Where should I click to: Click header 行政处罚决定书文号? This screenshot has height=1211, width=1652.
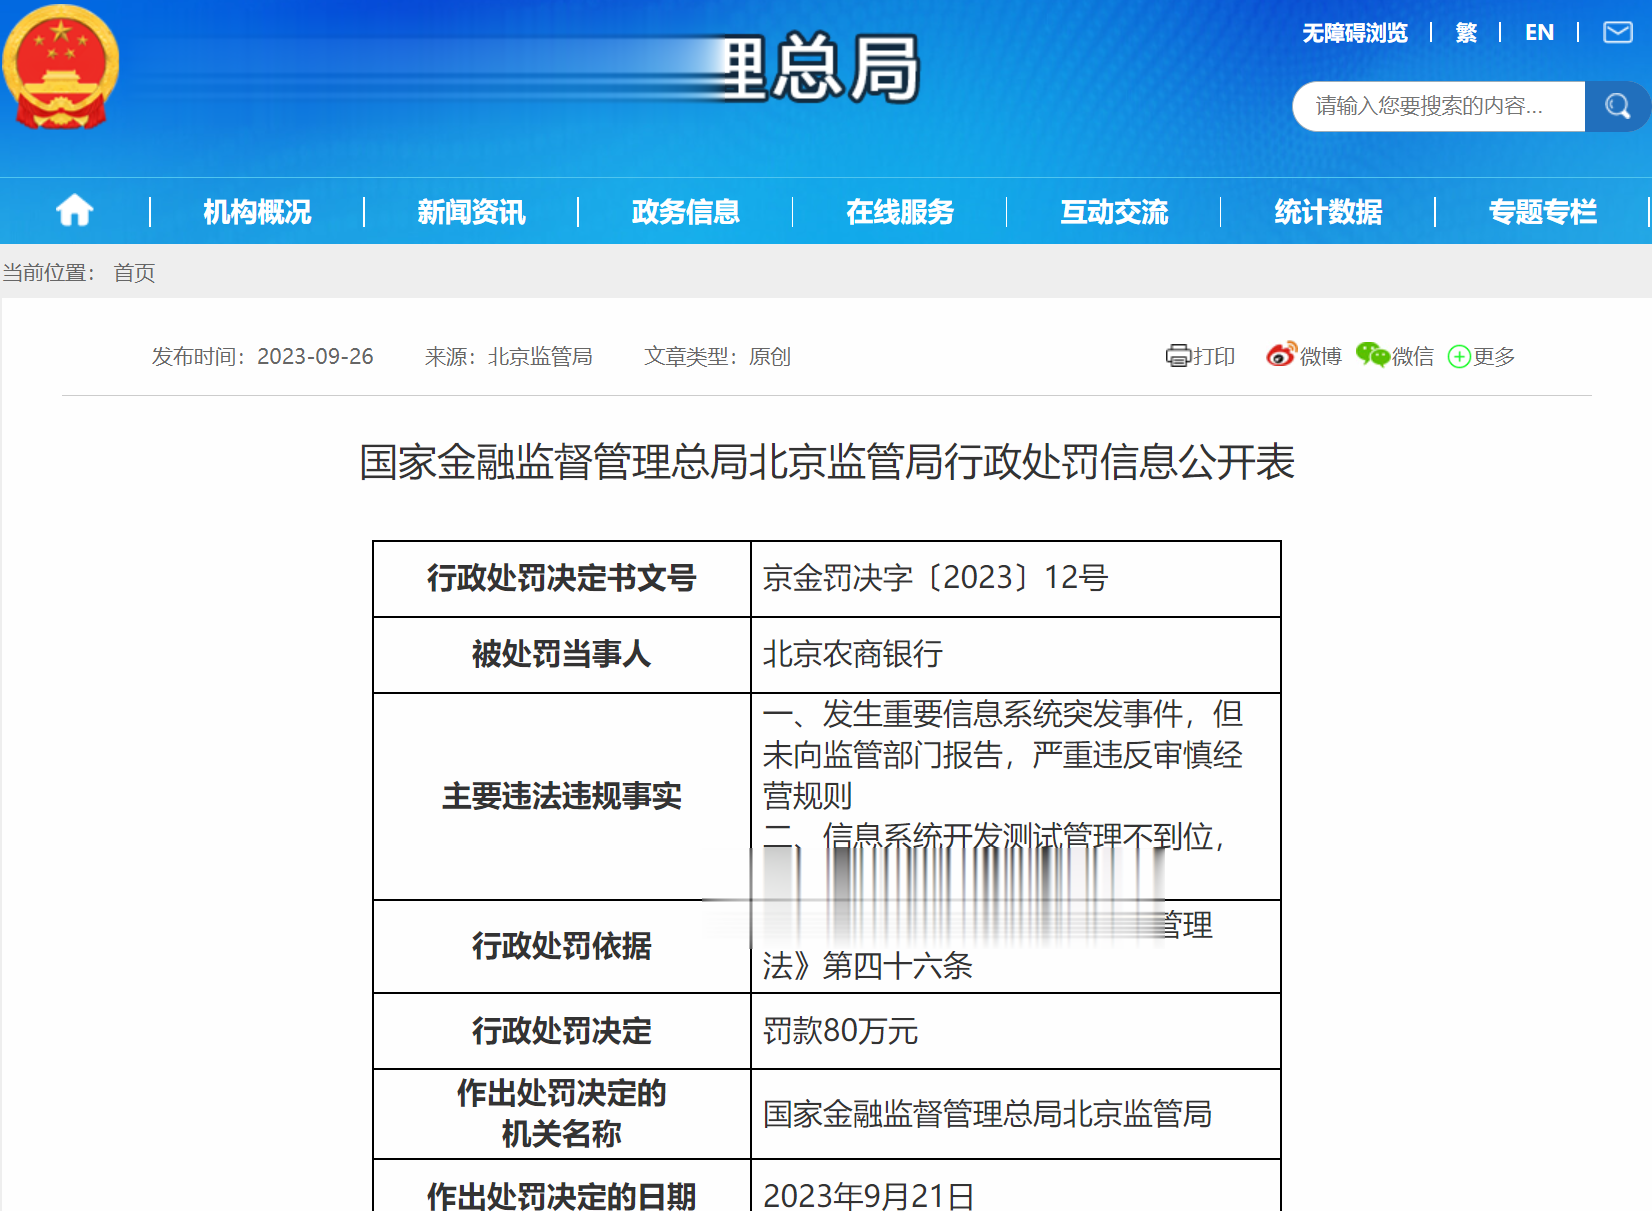[x=562, y=578]
